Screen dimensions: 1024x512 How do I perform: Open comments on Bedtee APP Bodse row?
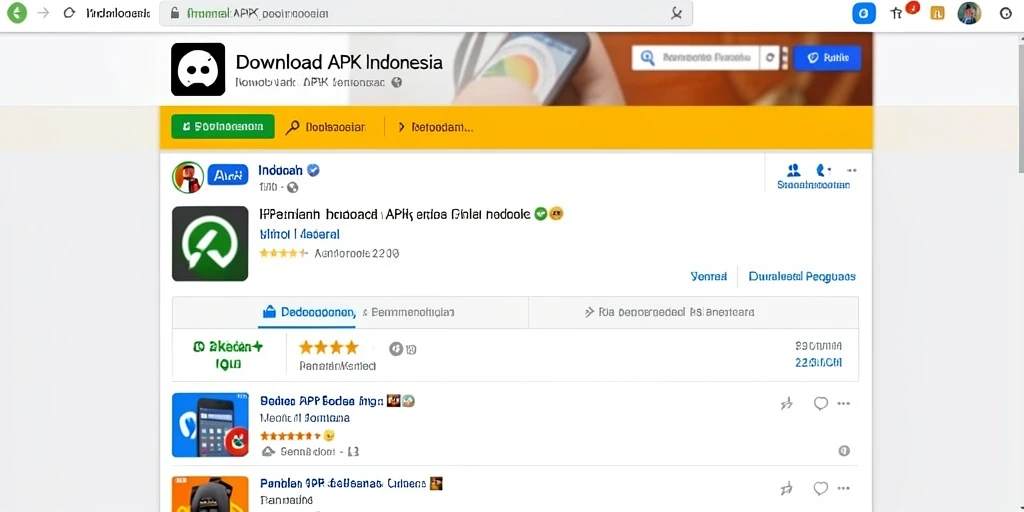pos(820,404)
